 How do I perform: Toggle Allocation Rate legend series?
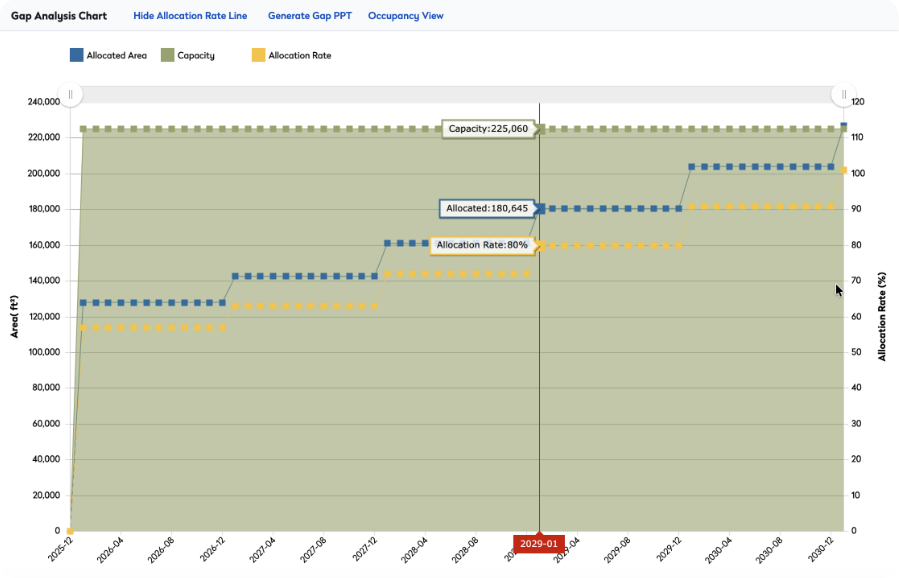point(299,56)
